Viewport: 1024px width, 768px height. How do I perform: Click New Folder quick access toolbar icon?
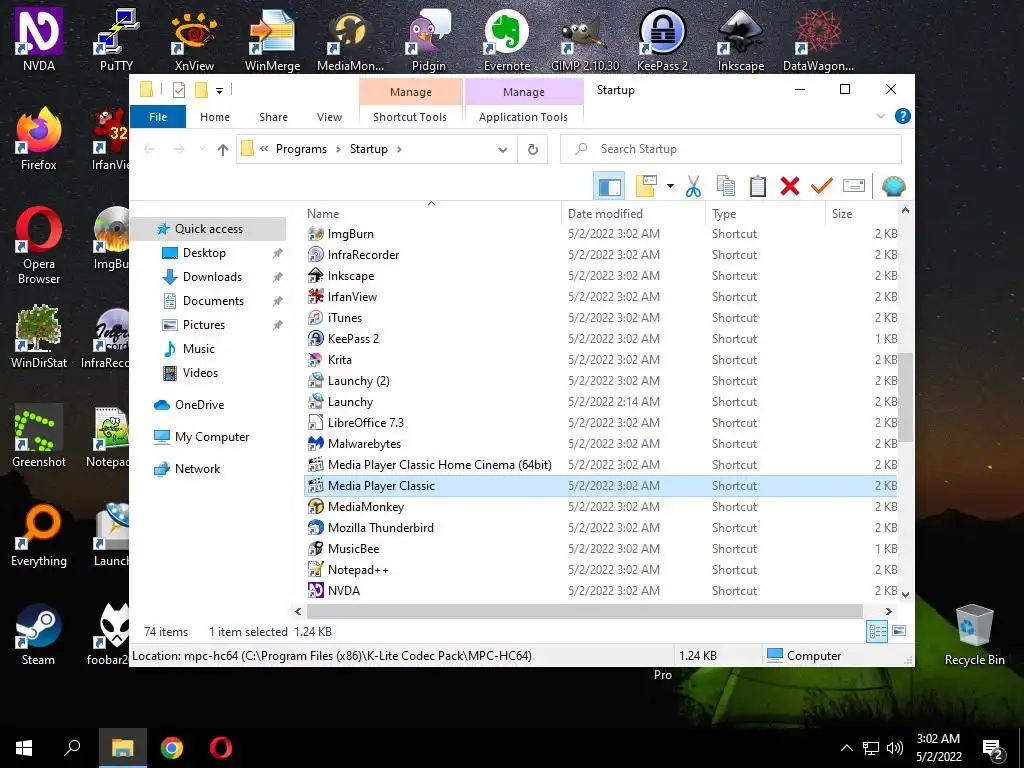coord(202,90)
